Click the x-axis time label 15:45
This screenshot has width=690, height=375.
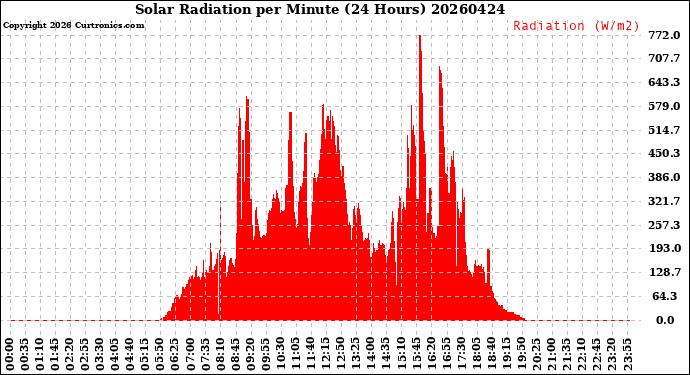(x=417, y=355)
